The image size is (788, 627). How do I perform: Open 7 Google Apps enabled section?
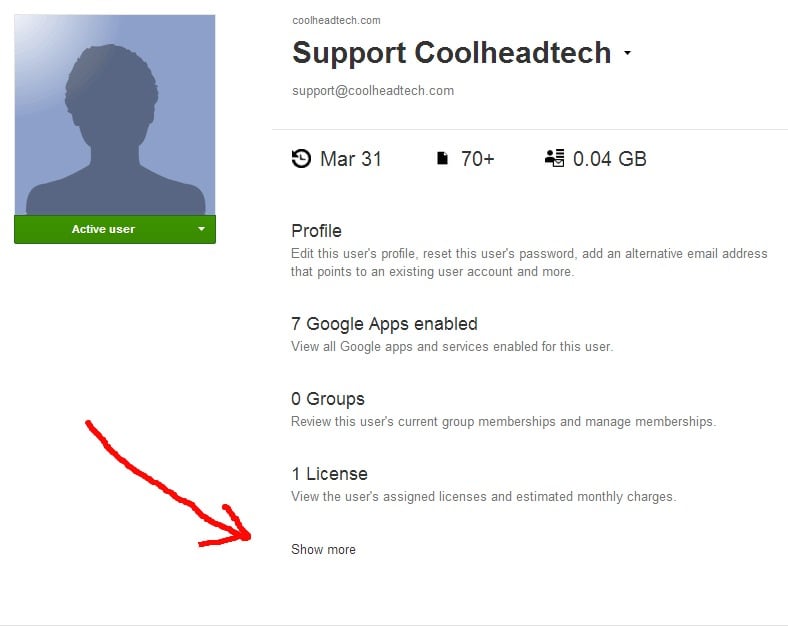(384, 324)
